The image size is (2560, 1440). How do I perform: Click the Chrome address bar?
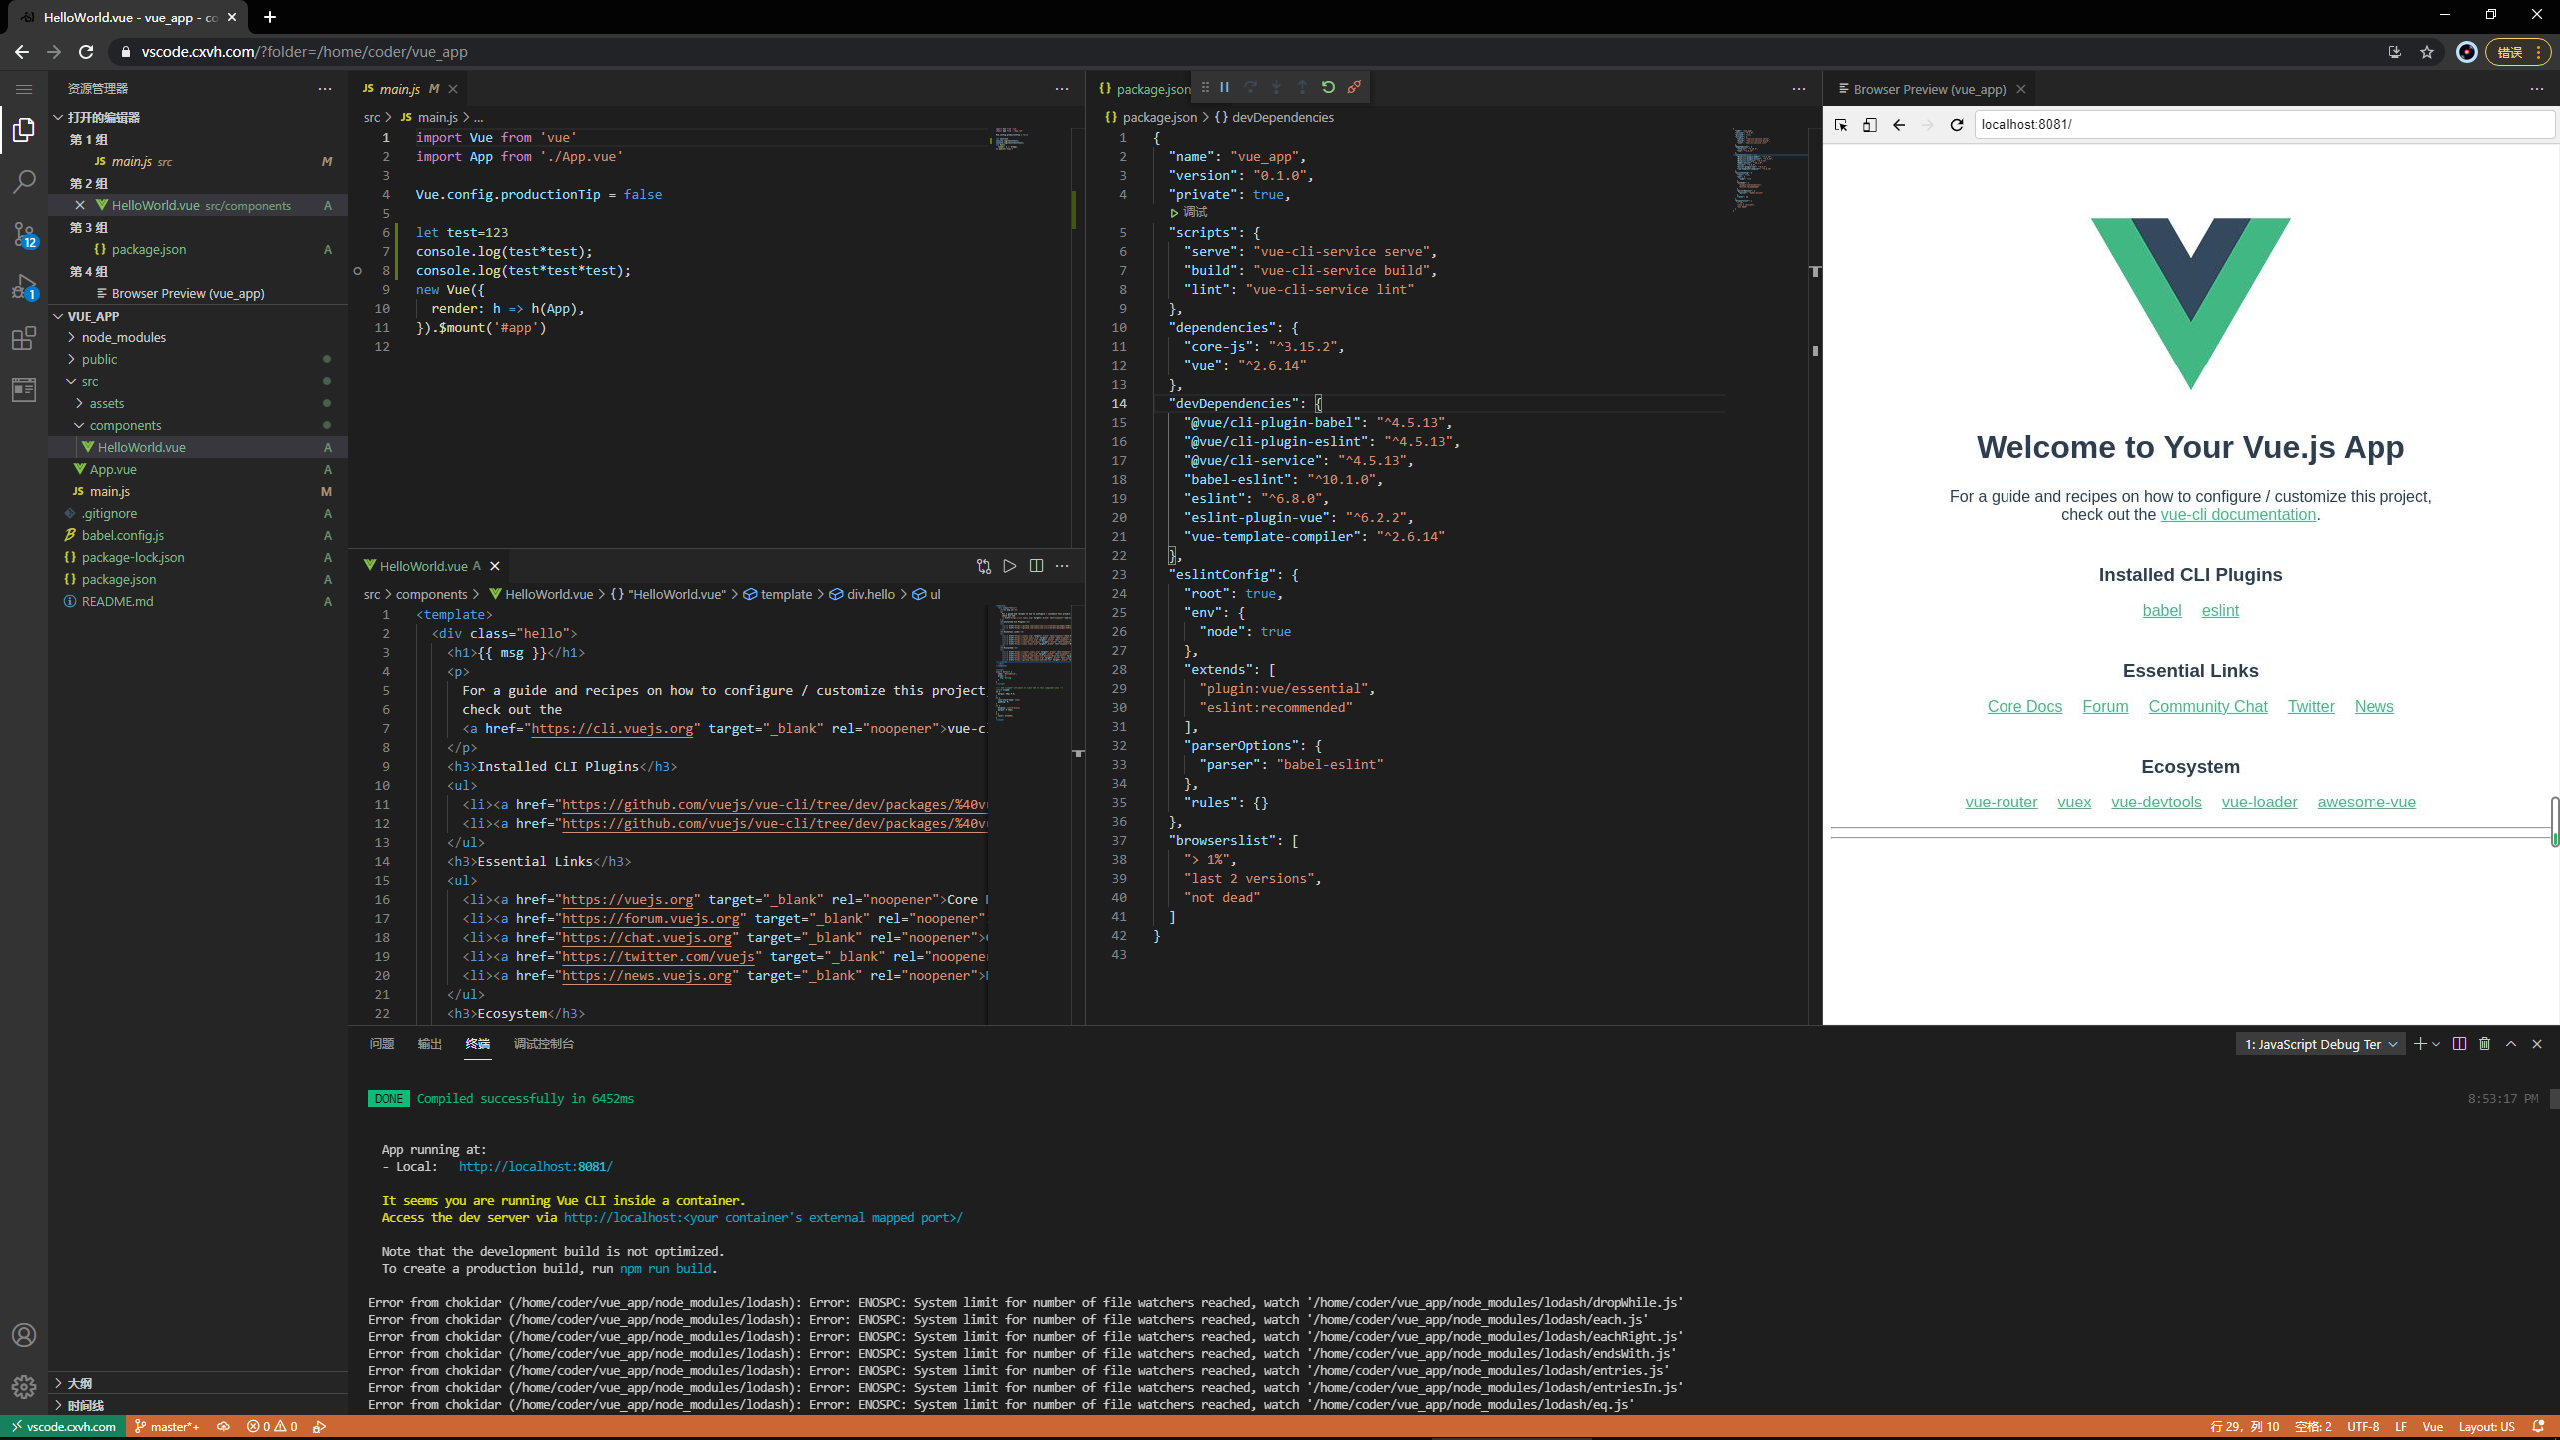click(x=1240, y=52)
